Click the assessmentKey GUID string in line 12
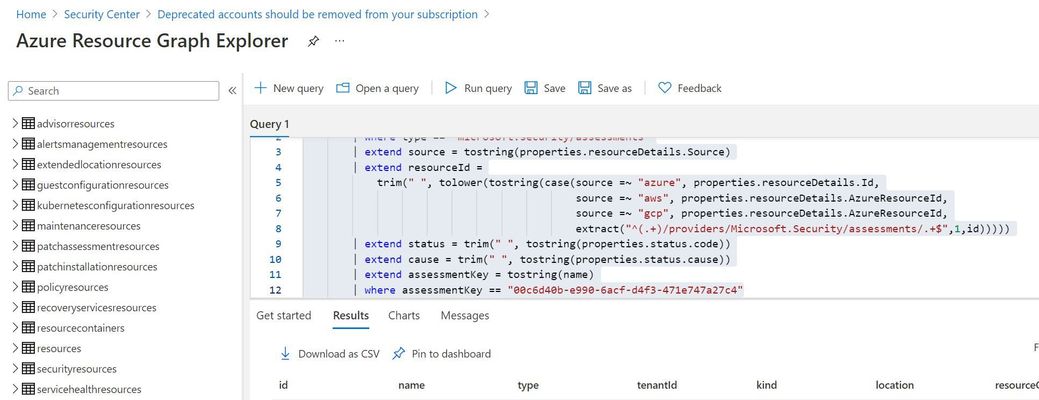1039x400 pixels. [626, 290]
